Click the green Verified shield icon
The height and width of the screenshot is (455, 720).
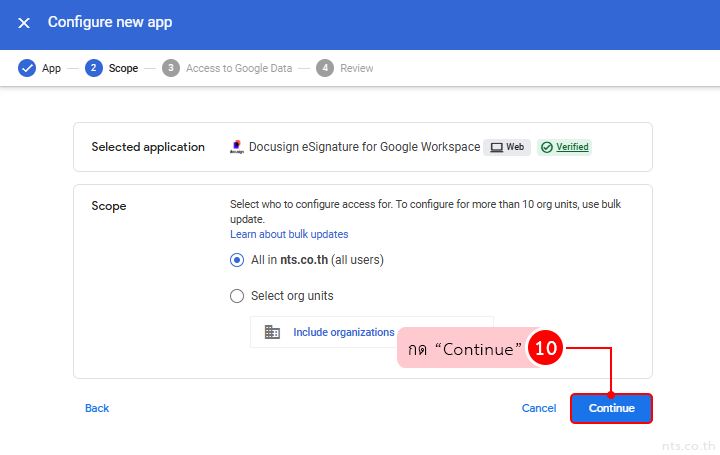pos(547,147)
